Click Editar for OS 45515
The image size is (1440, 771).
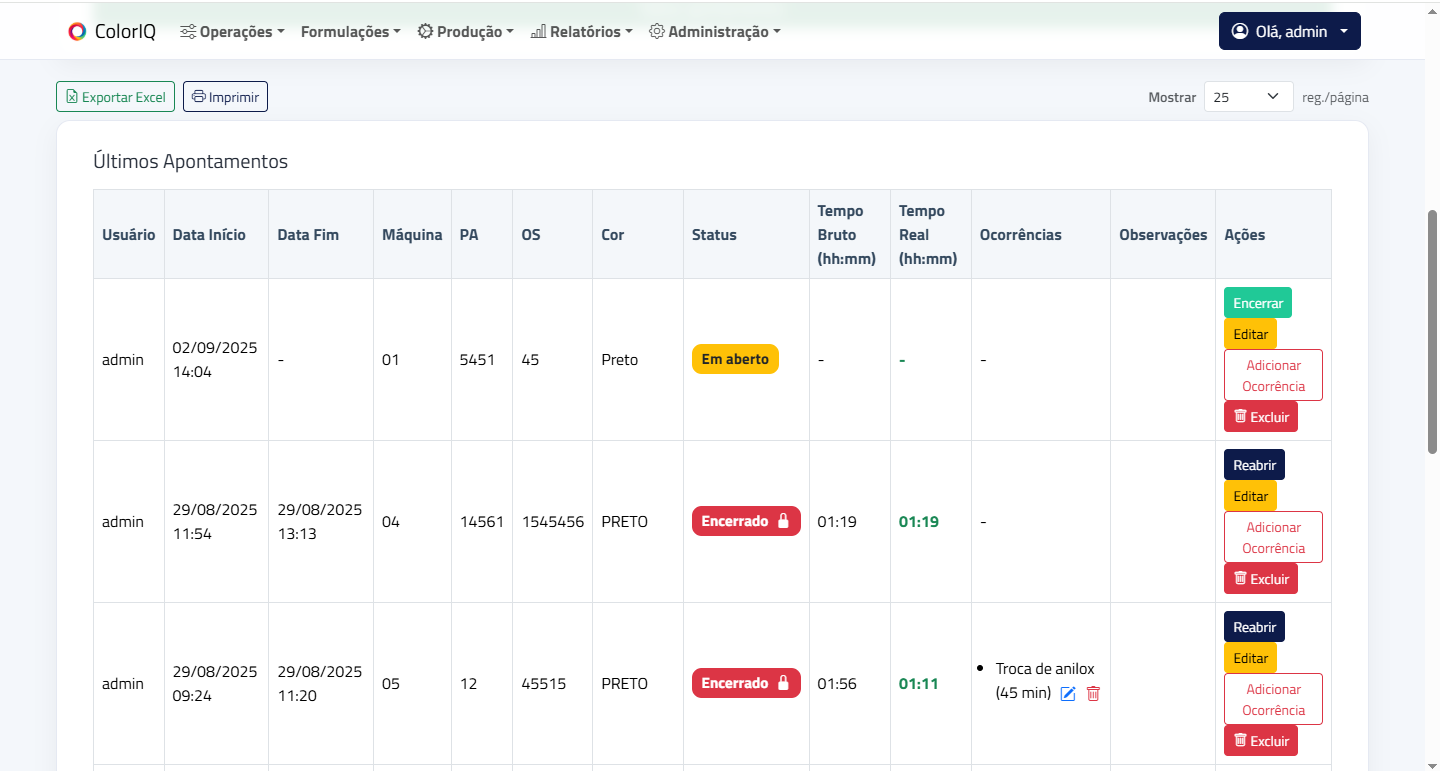[1250, 658]
